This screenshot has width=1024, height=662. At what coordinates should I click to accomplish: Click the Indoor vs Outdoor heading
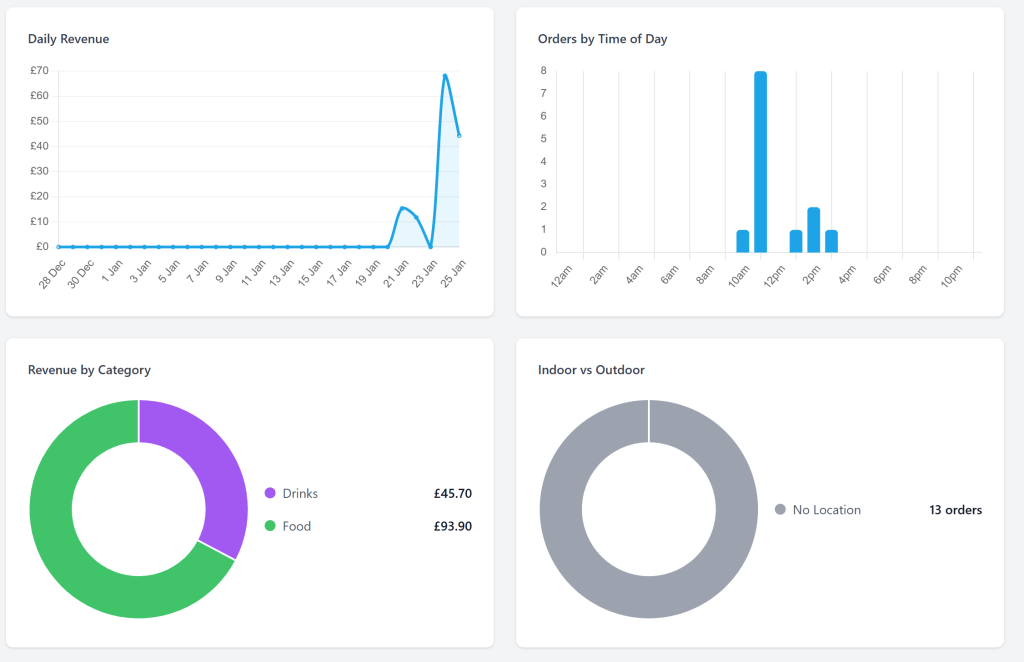pos(591,370)
